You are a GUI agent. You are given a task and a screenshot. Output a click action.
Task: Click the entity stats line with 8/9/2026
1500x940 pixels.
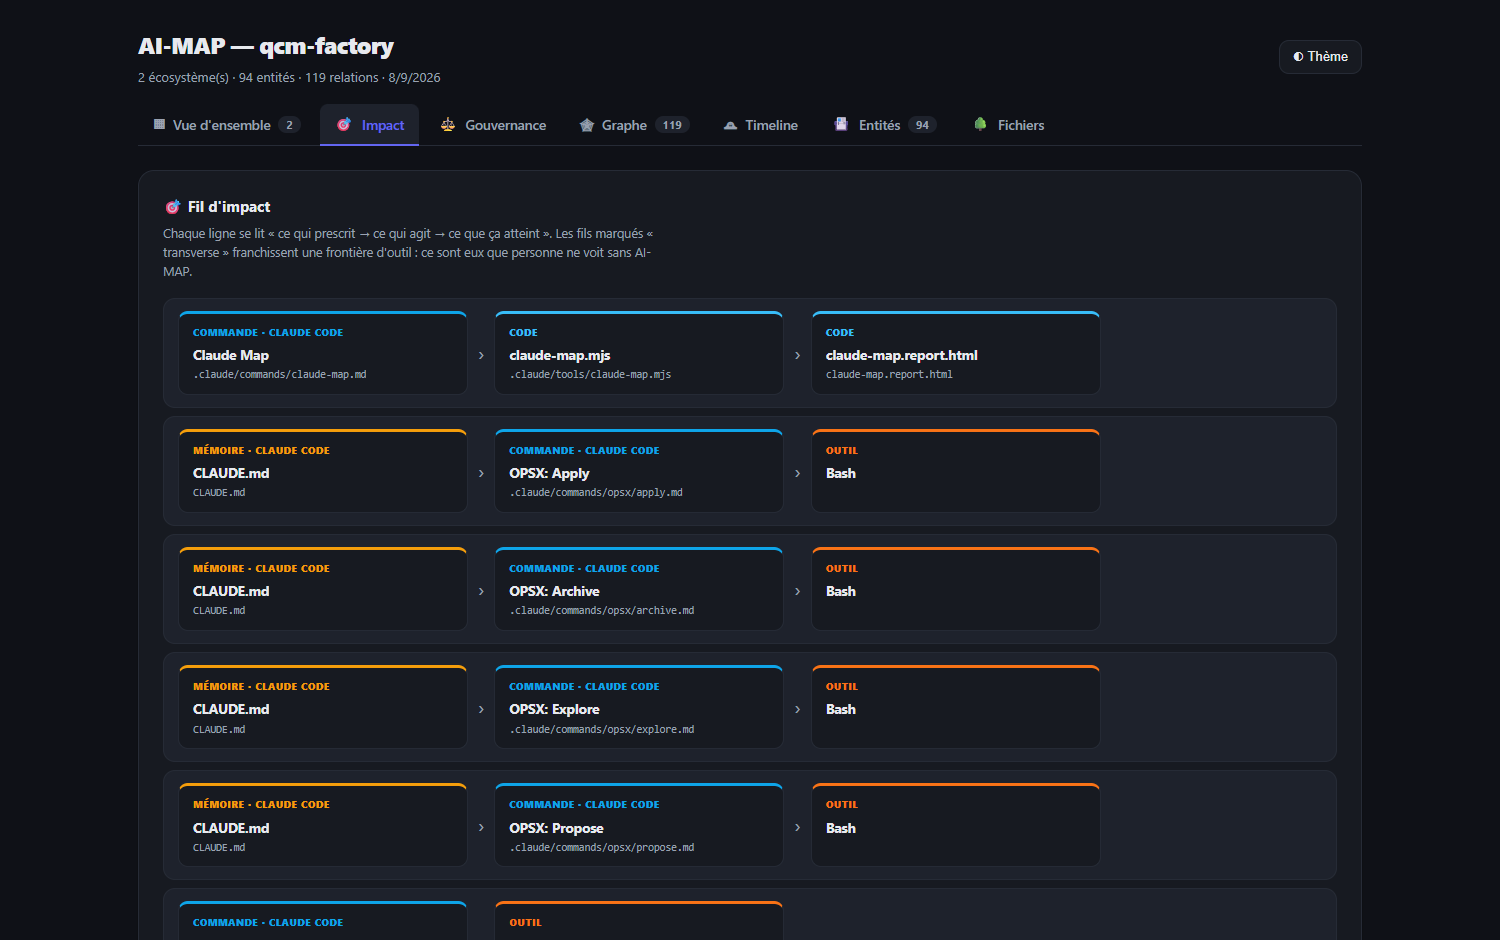click(289, 78)
